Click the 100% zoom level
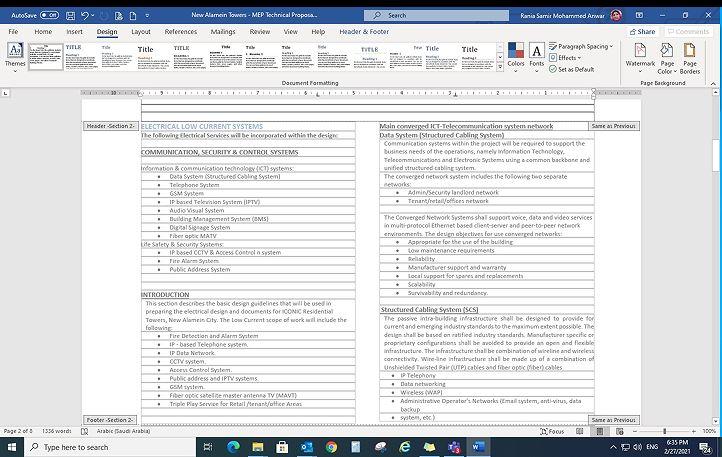Image resolution: width=722 pixels, height=457 pixels. (709, 431)
